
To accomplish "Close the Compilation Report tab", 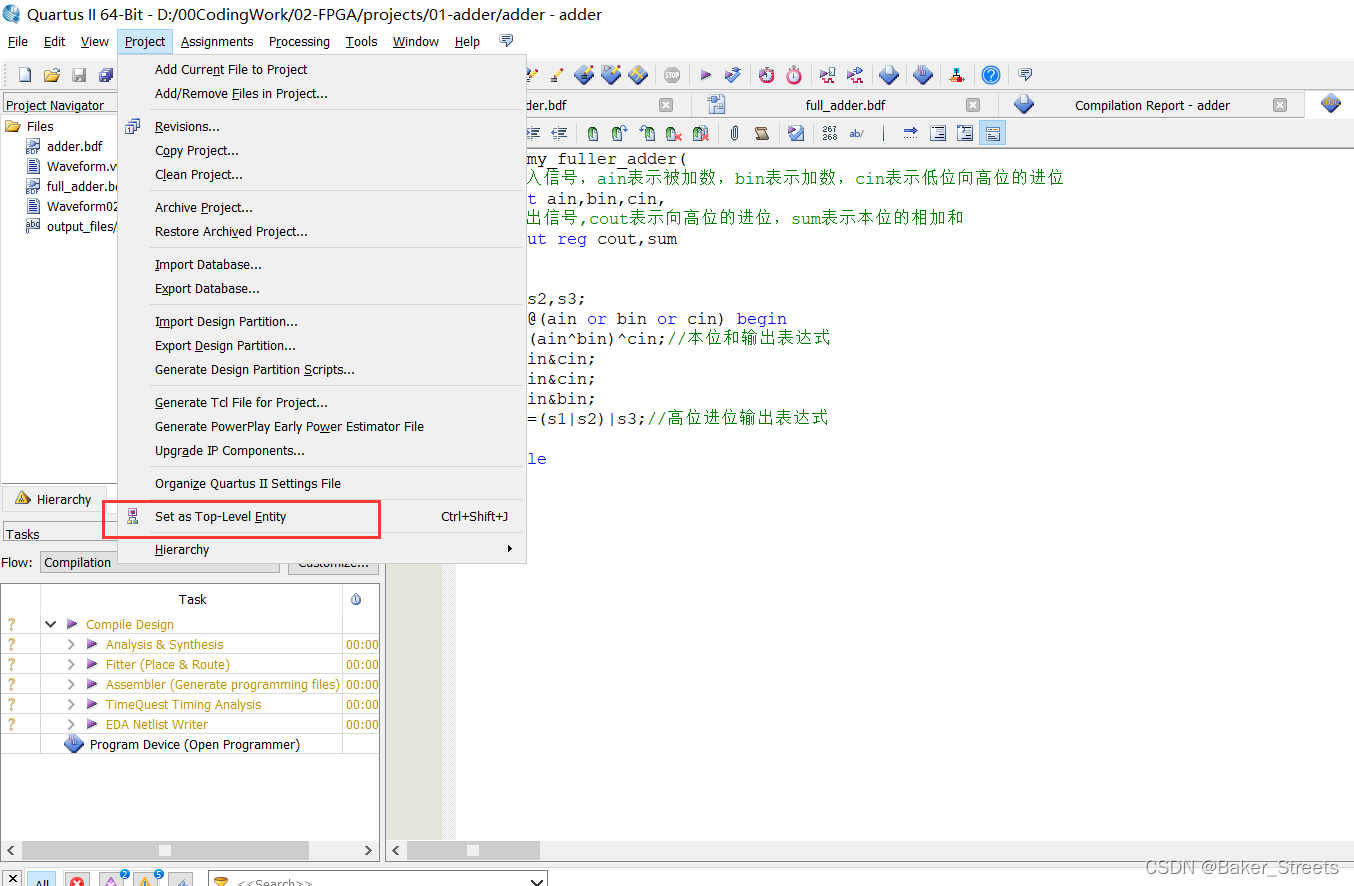I will 1280,105.
